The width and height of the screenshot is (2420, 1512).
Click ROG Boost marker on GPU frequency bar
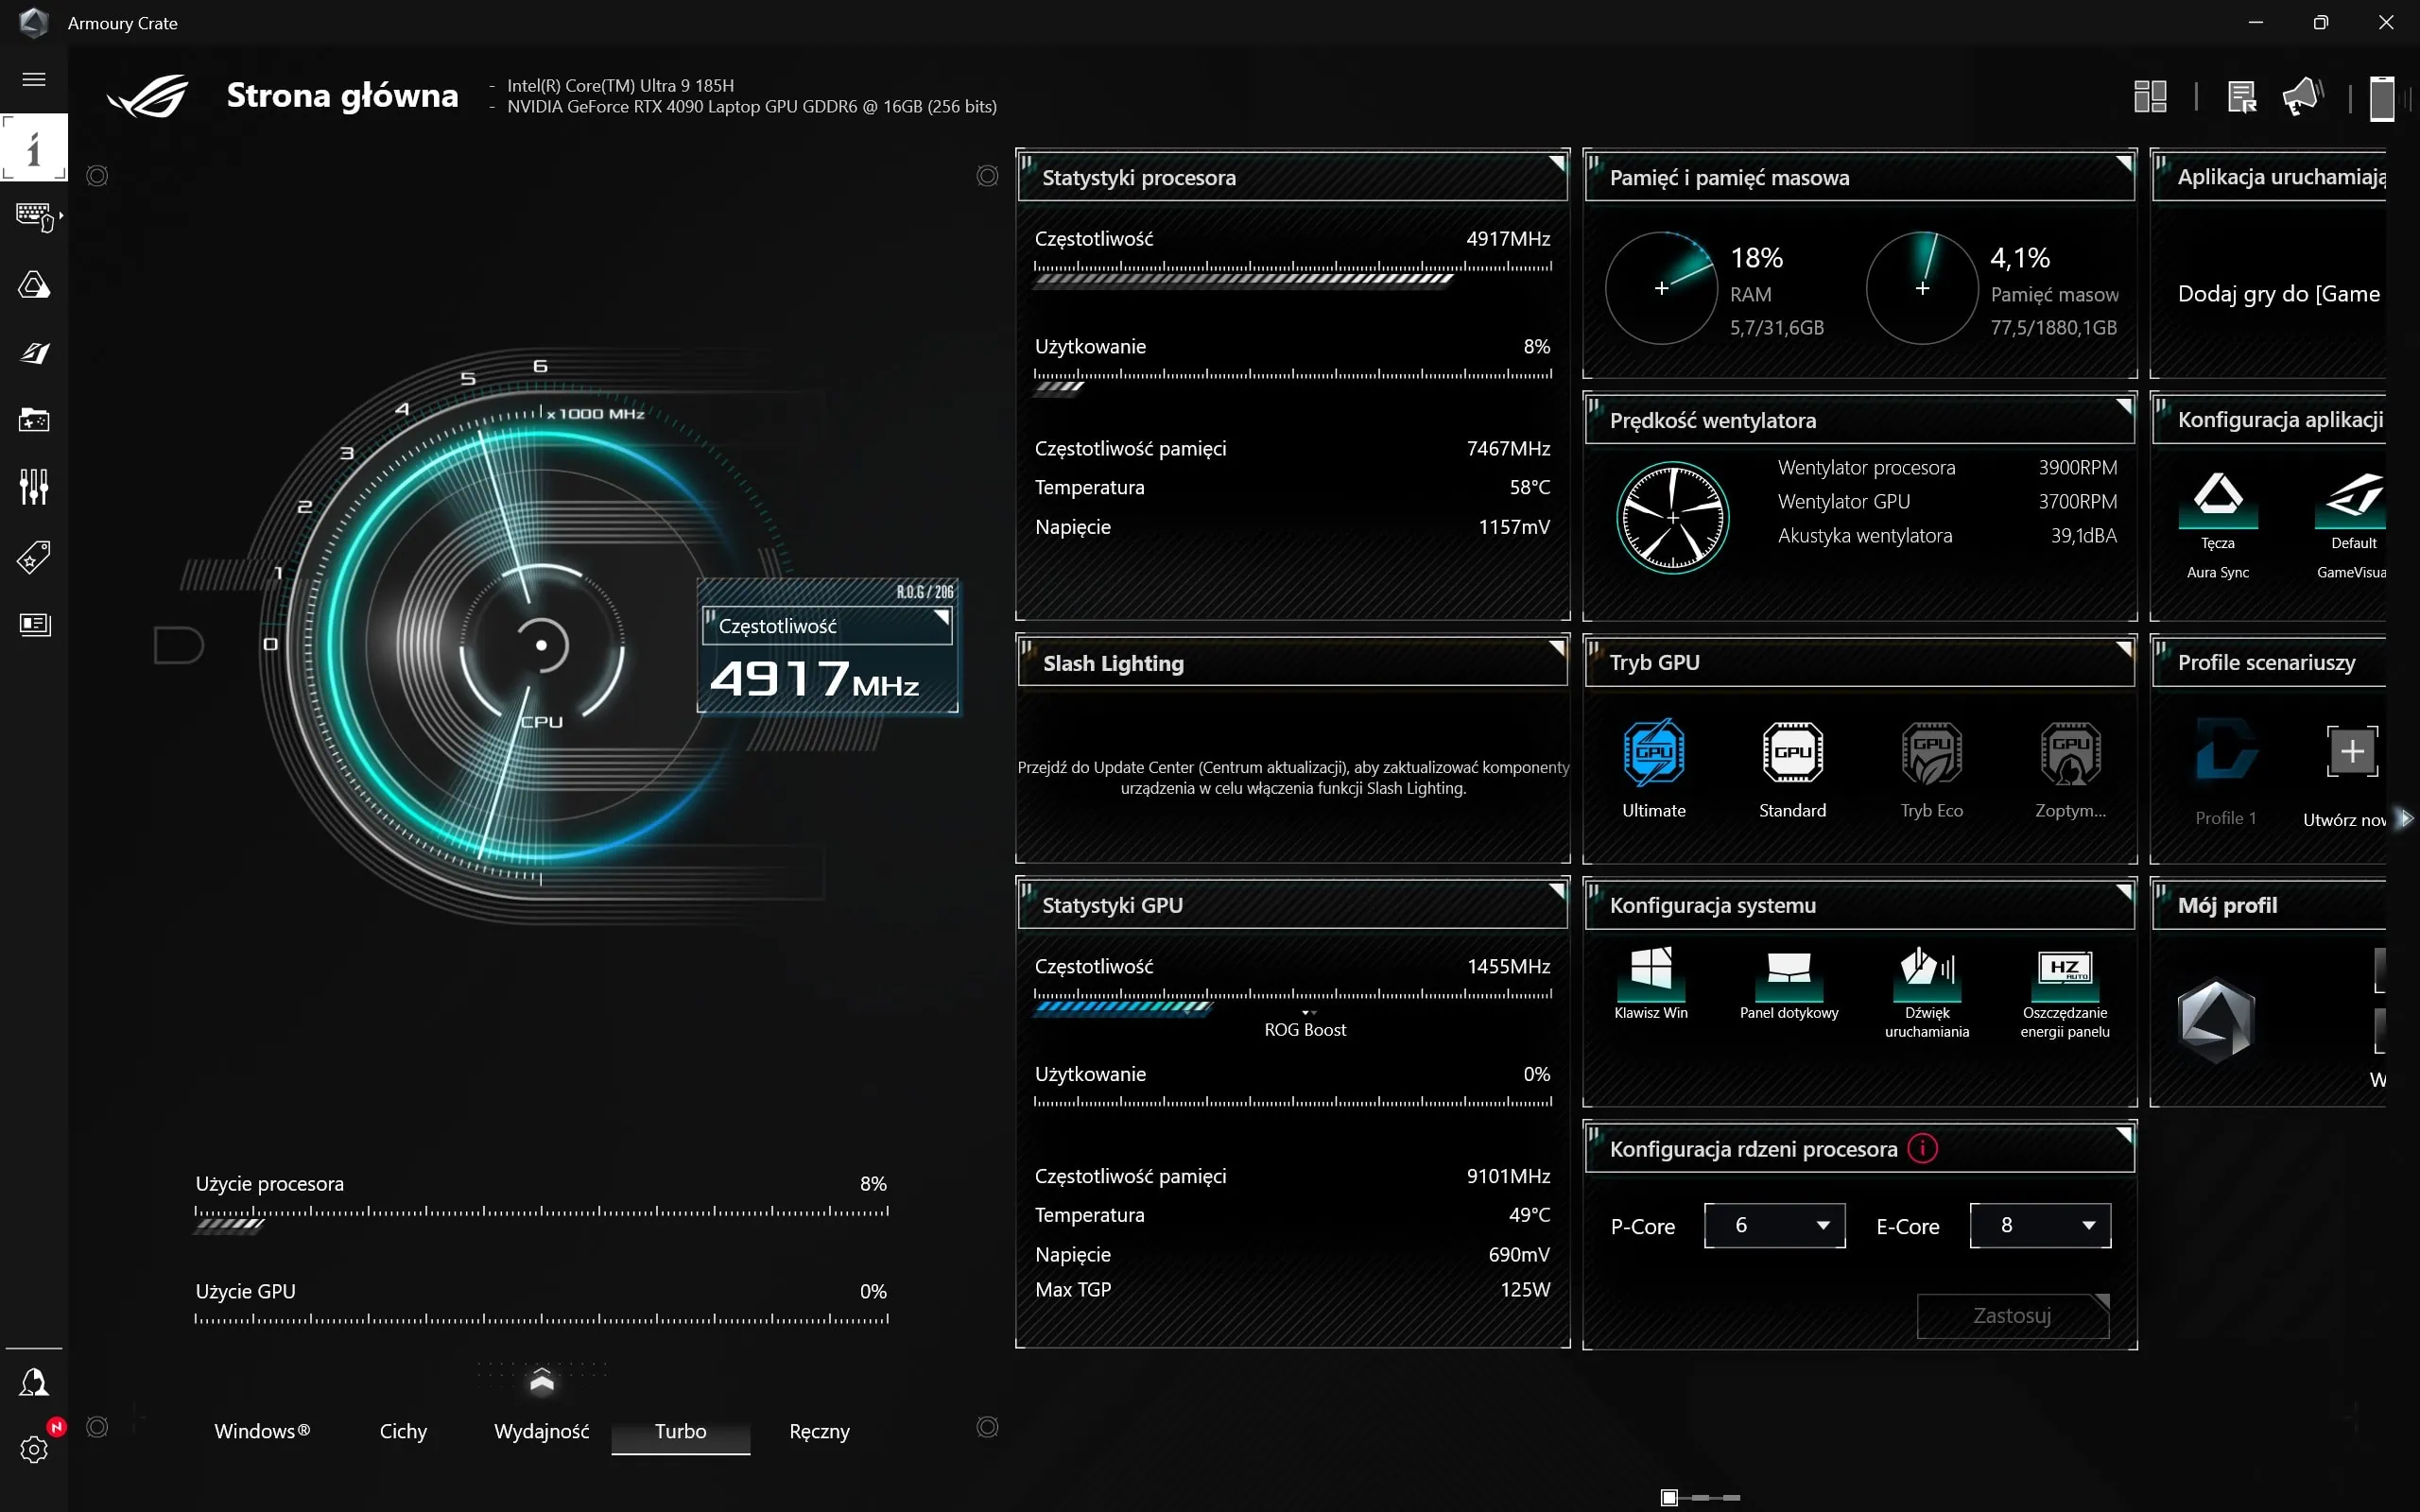(1305, 1023)
